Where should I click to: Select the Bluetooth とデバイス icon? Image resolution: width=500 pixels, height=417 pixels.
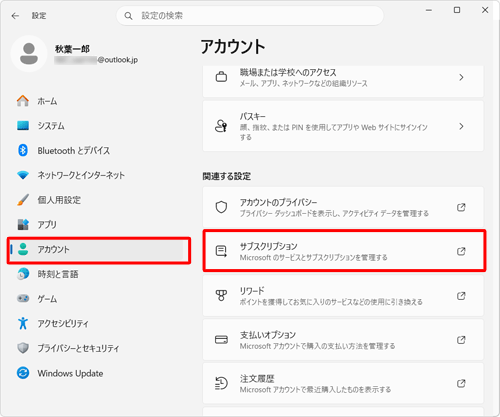pyautogui.click(x=23, y=150)
